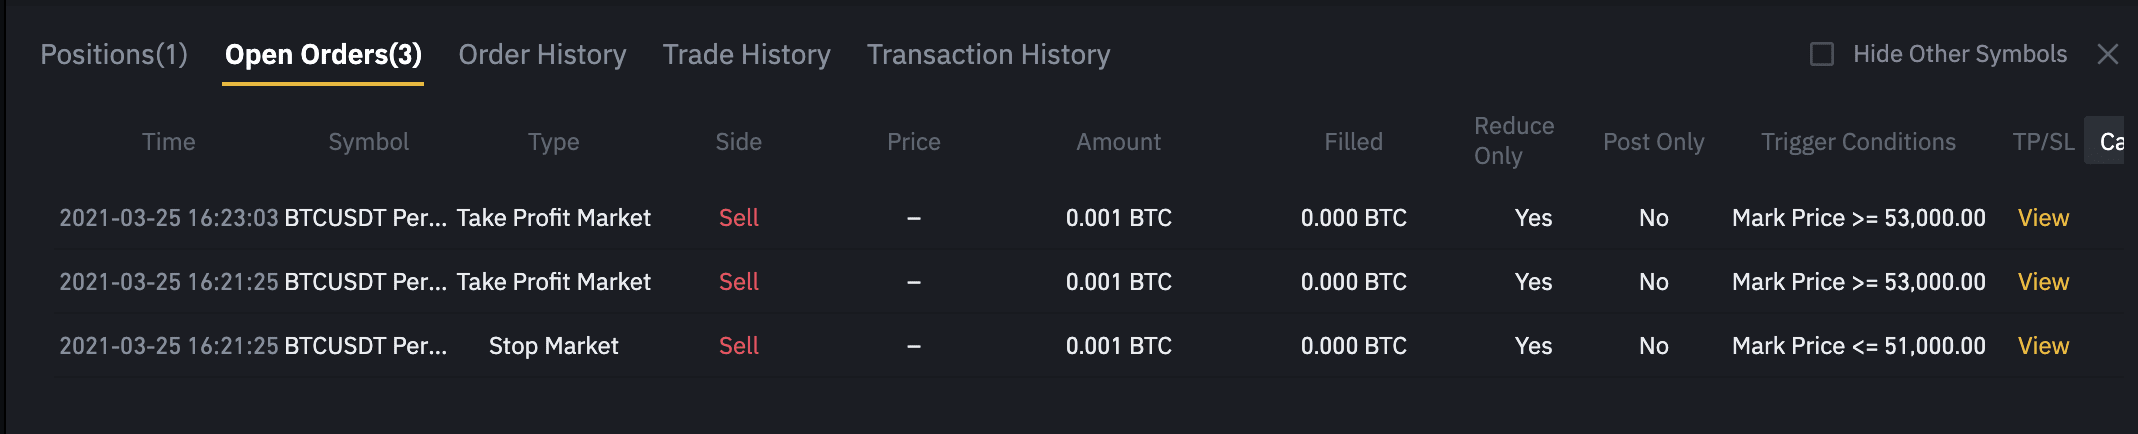This screenshot has width=2138, height=434.
Task: Click the Reduce Only column header
Action: click(1514, 141)
